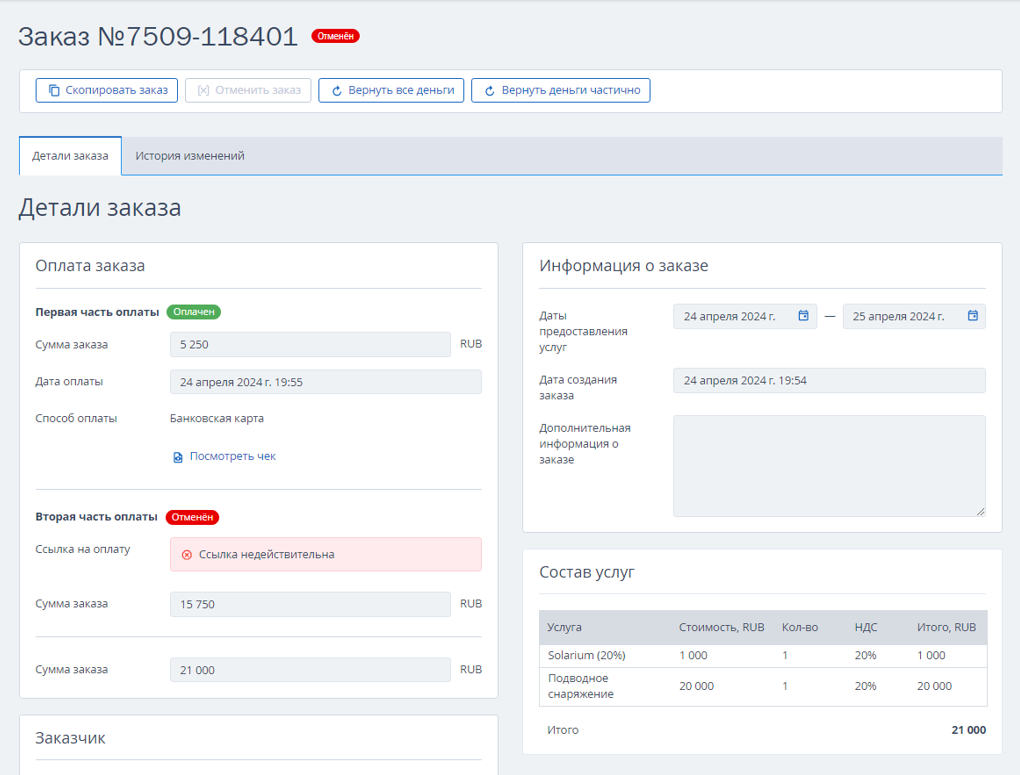Switch to Детали заказа tab
Image resolution: width=1020 pixels, height=775 pixels.
(70, 156)
